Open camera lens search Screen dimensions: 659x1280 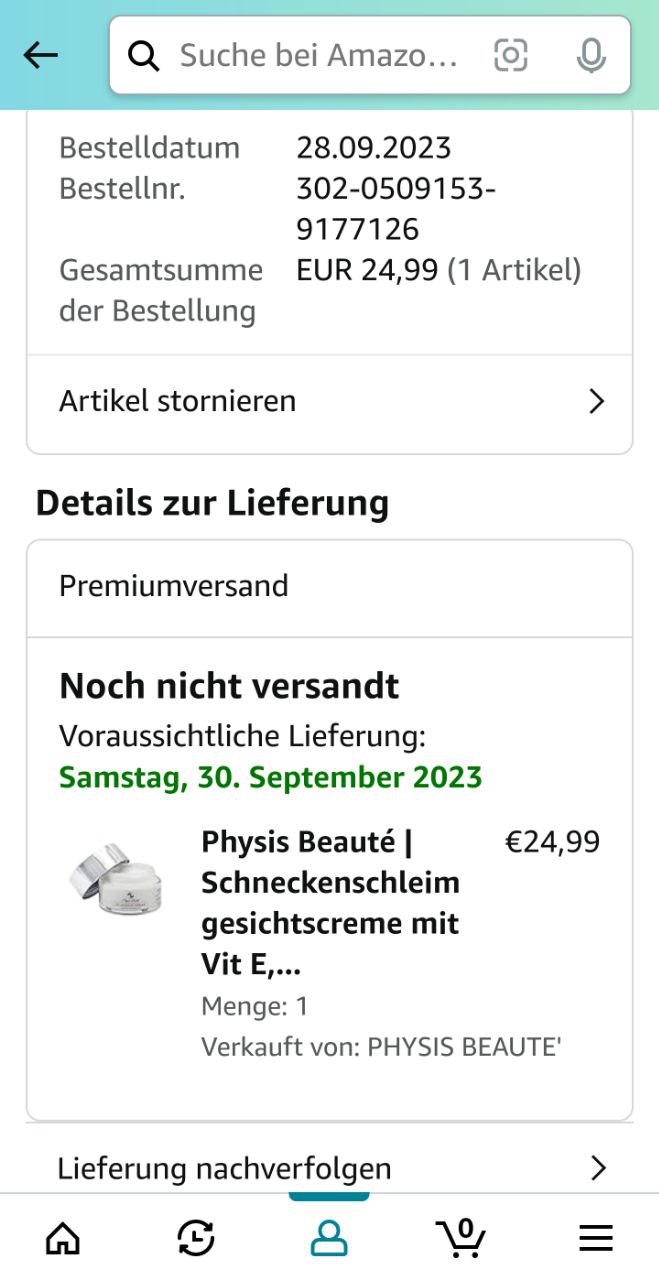510,56
